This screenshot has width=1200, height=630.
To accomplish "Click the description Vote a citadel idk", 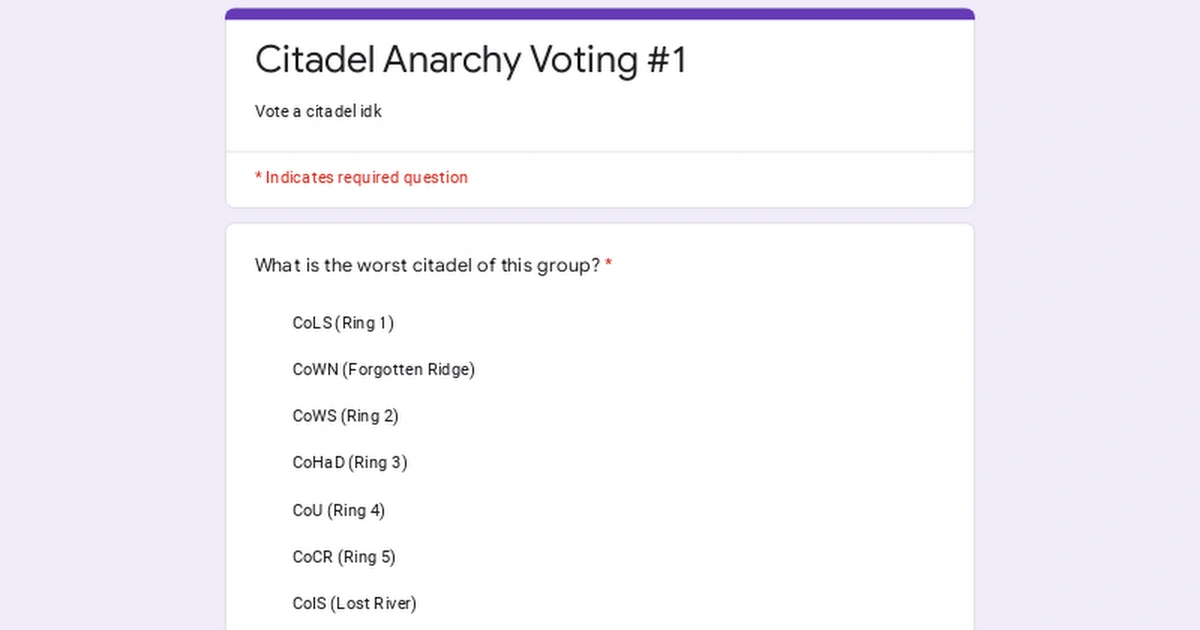I will [317, 111].
